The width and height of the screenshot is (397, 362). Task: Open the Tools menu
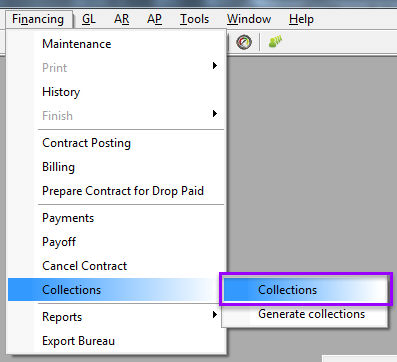[194, 19]
